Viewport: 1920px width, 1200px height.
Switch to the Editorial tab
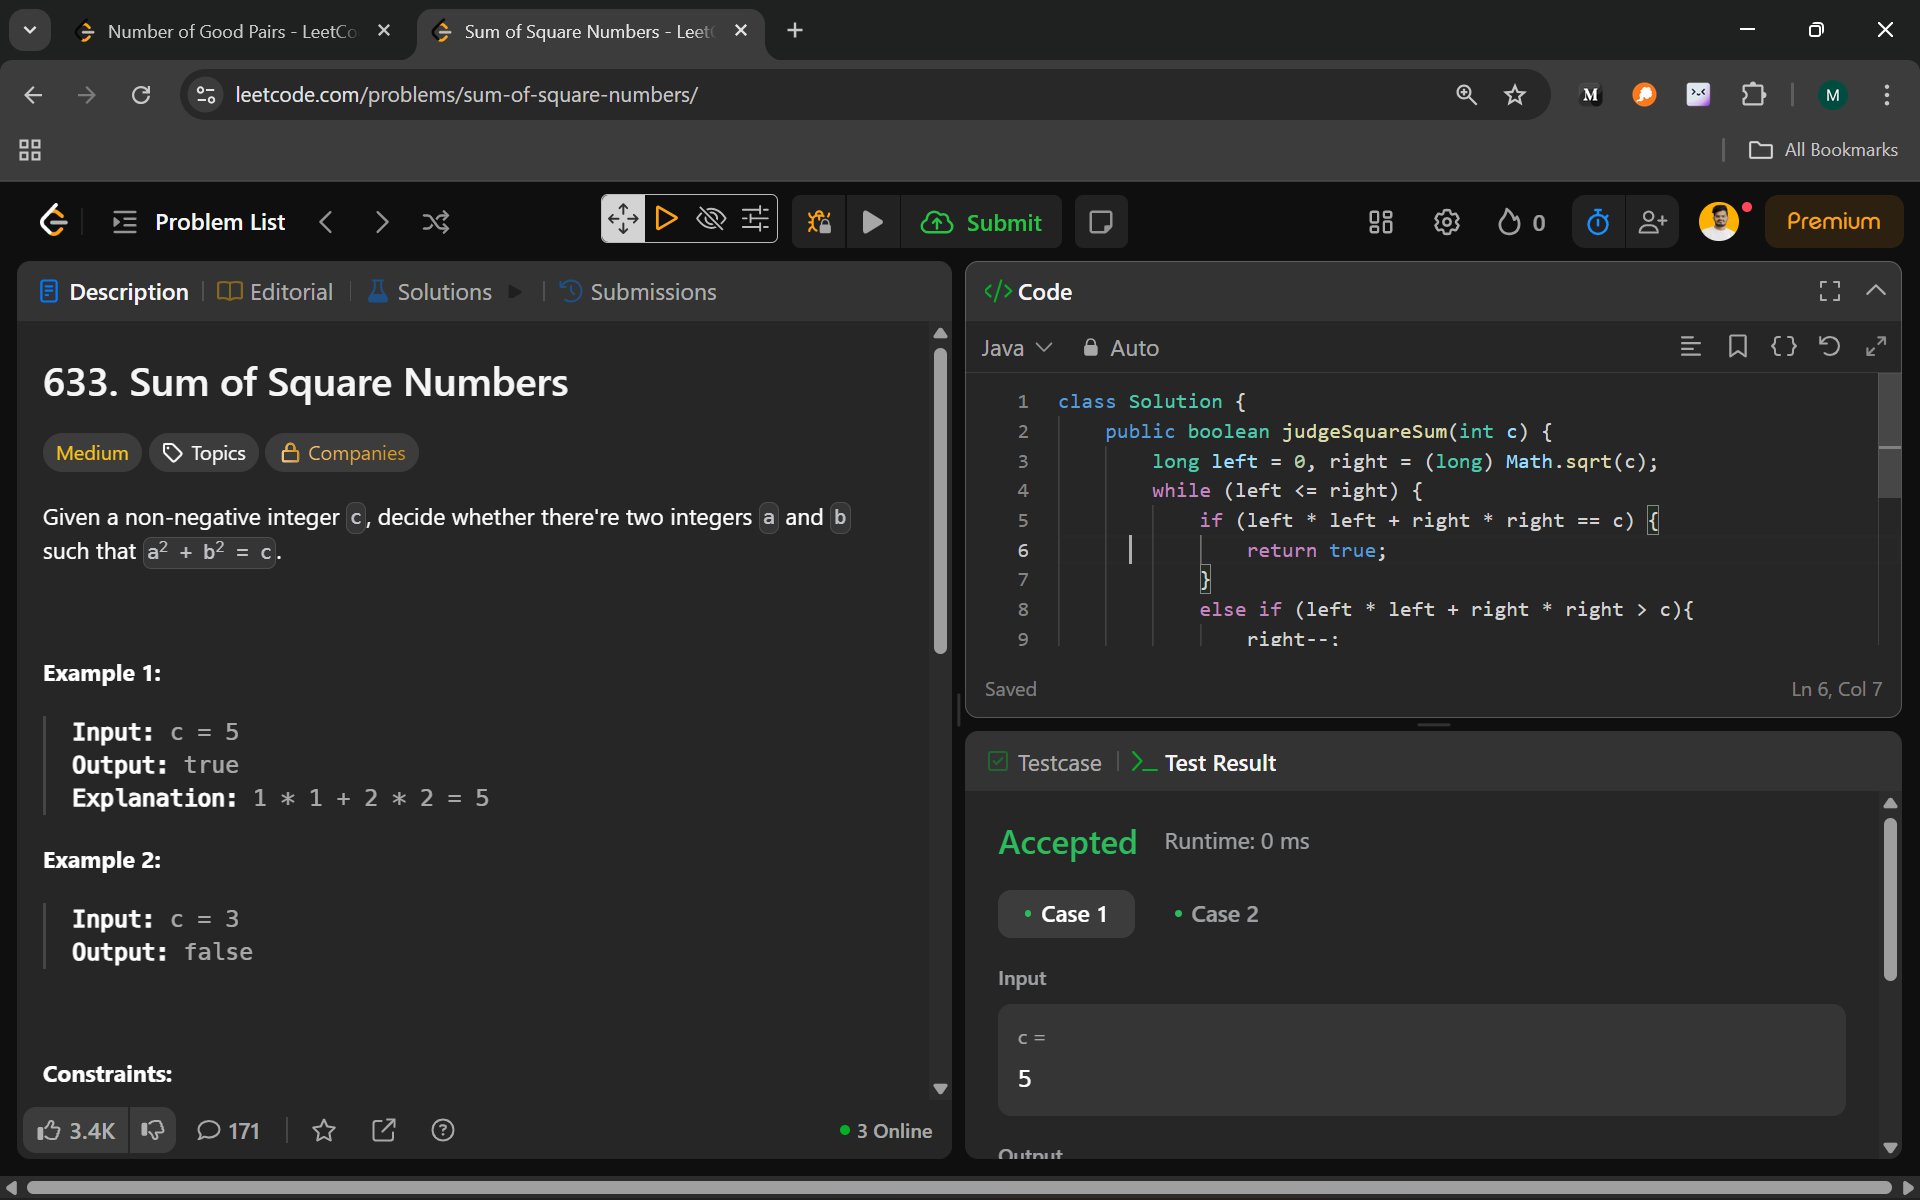pyautogui.click(x=276, y=292)
